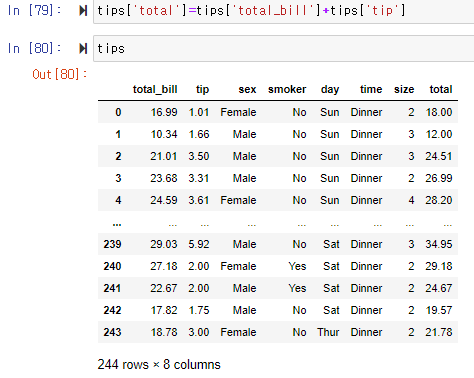Select total_bill value 22.67

pos(164,288)
